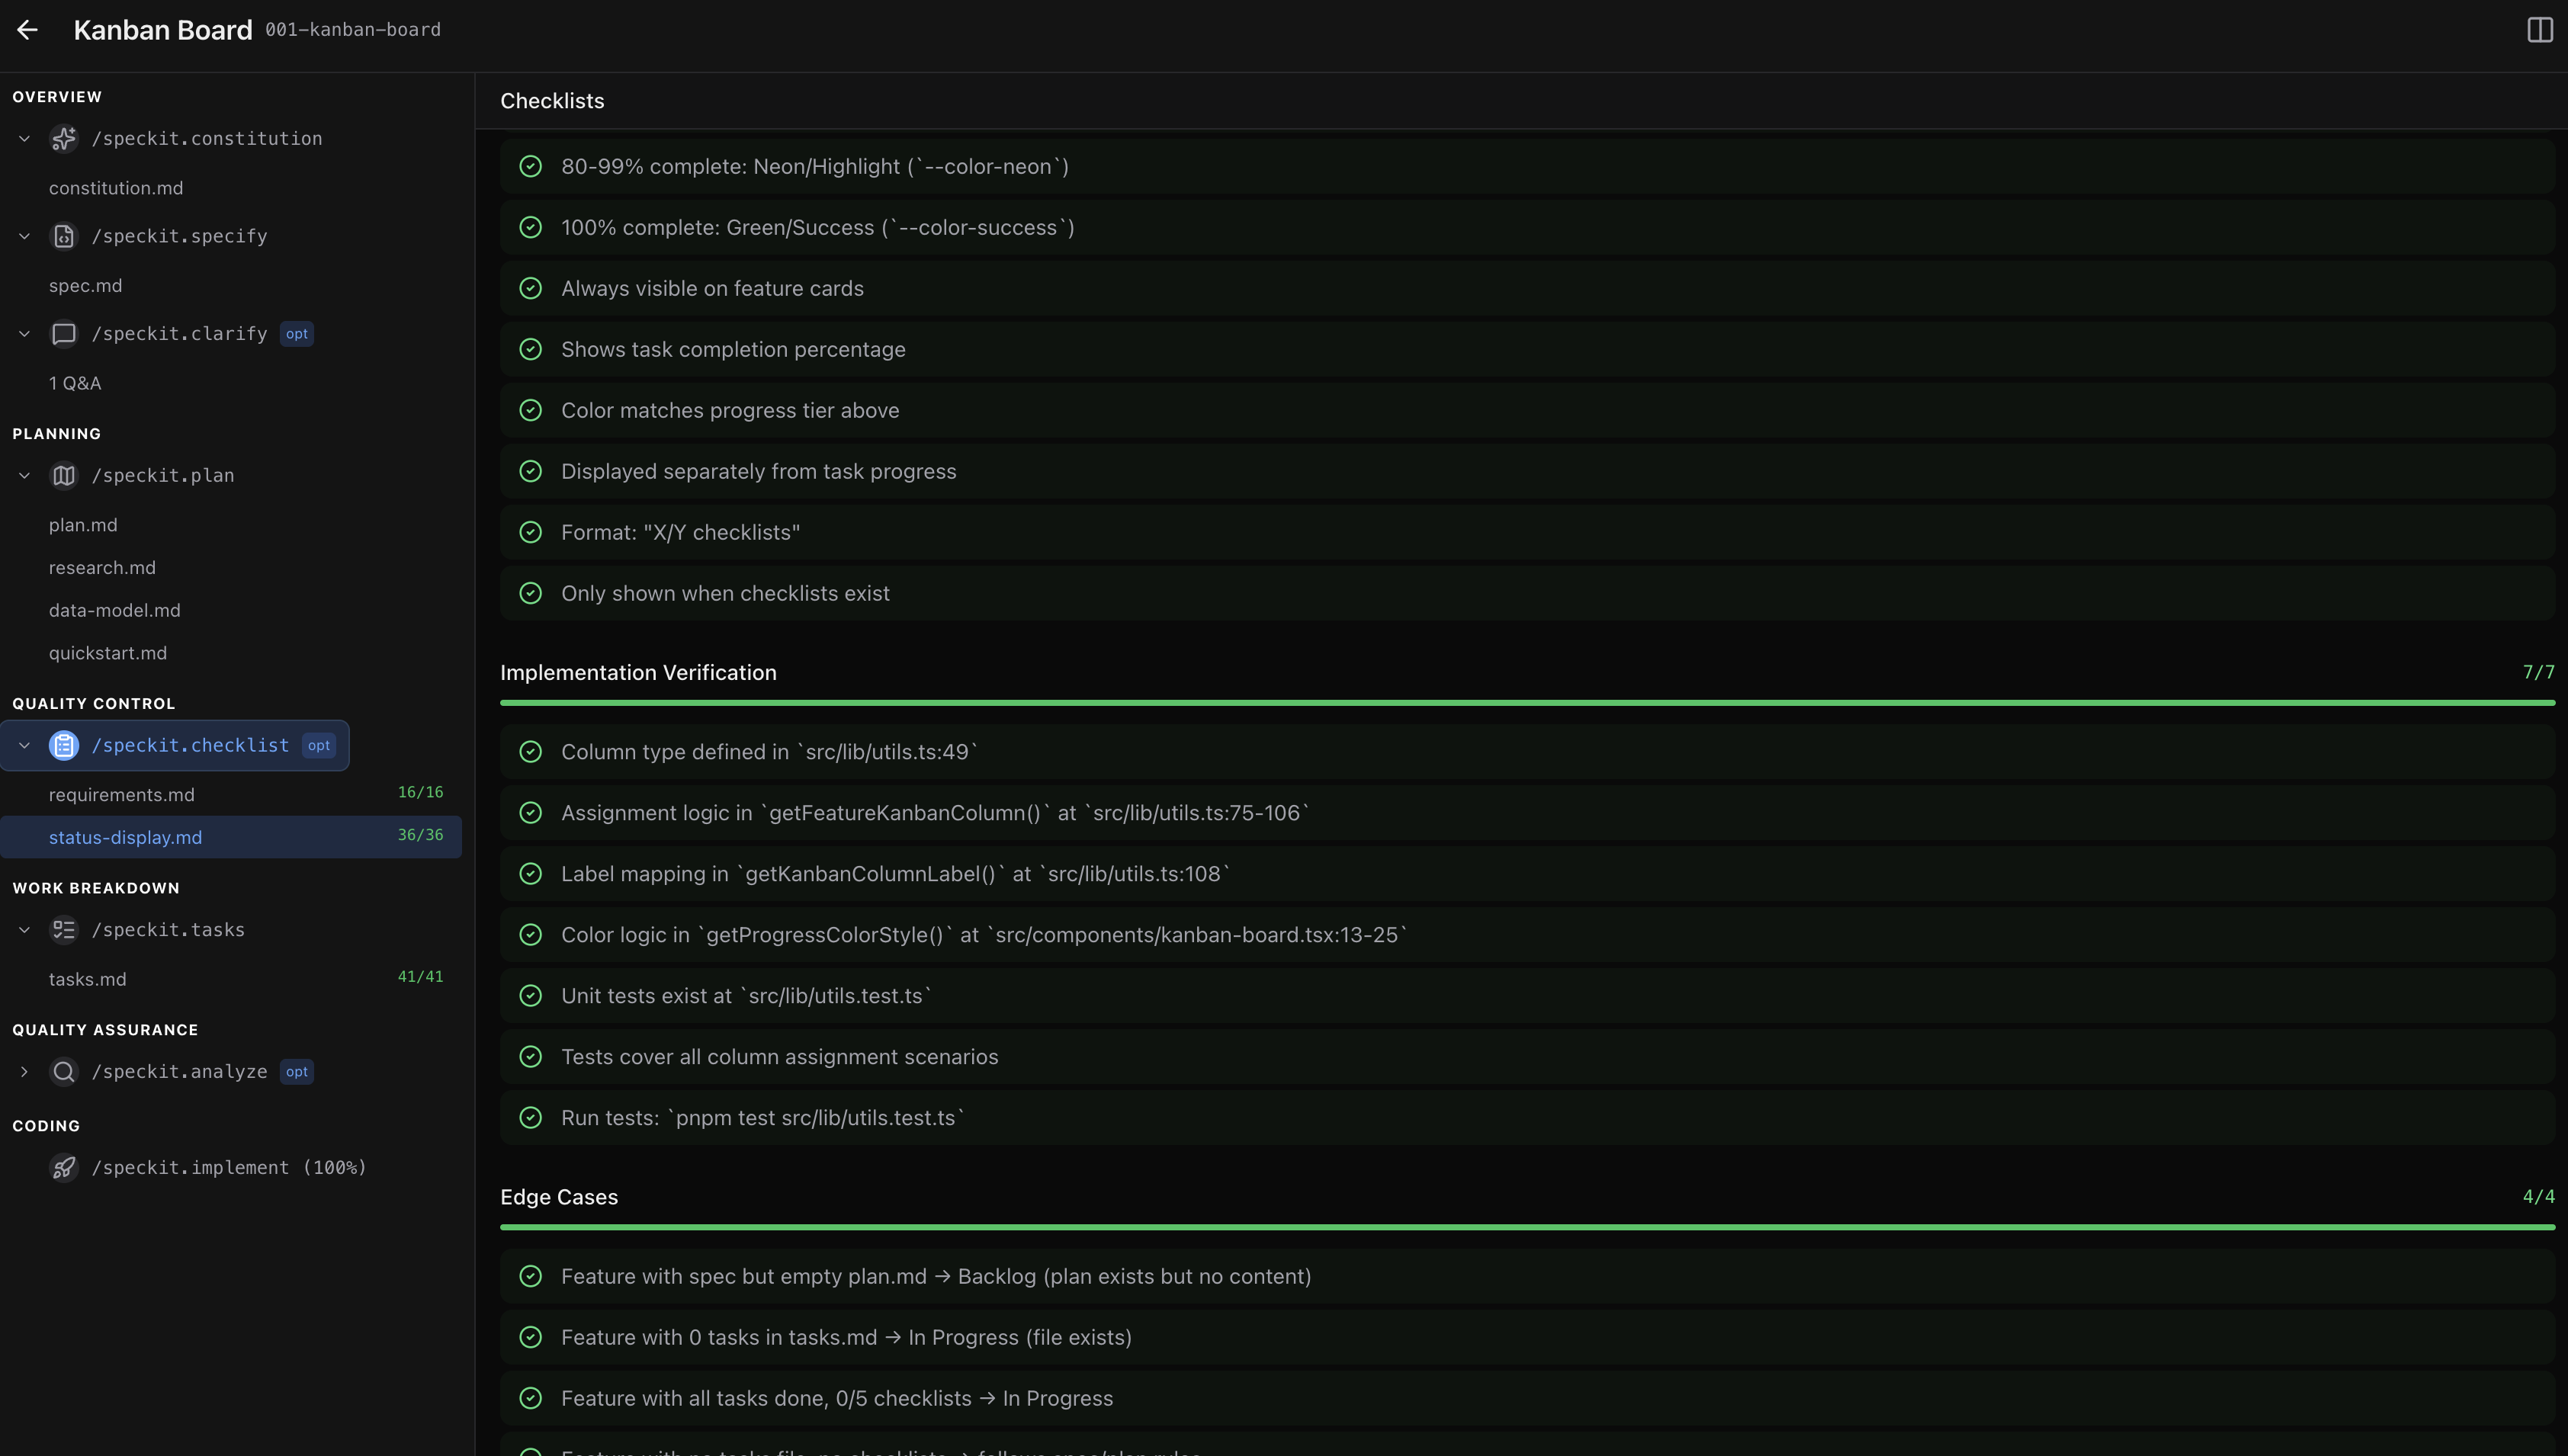Image resolution: width=2568 pixels, height=1456 pixels.
Task: Collapse the /speckit.checklist section
Action: click(24, 745)
